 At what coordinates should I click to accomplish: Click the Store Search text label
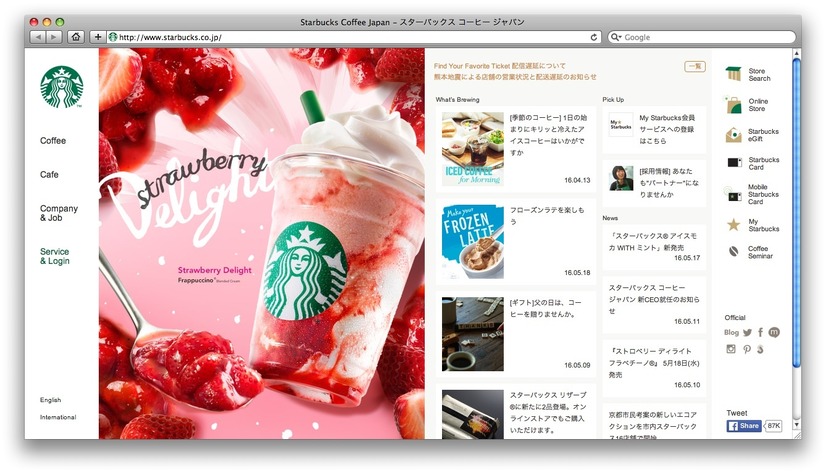(759, 74)
